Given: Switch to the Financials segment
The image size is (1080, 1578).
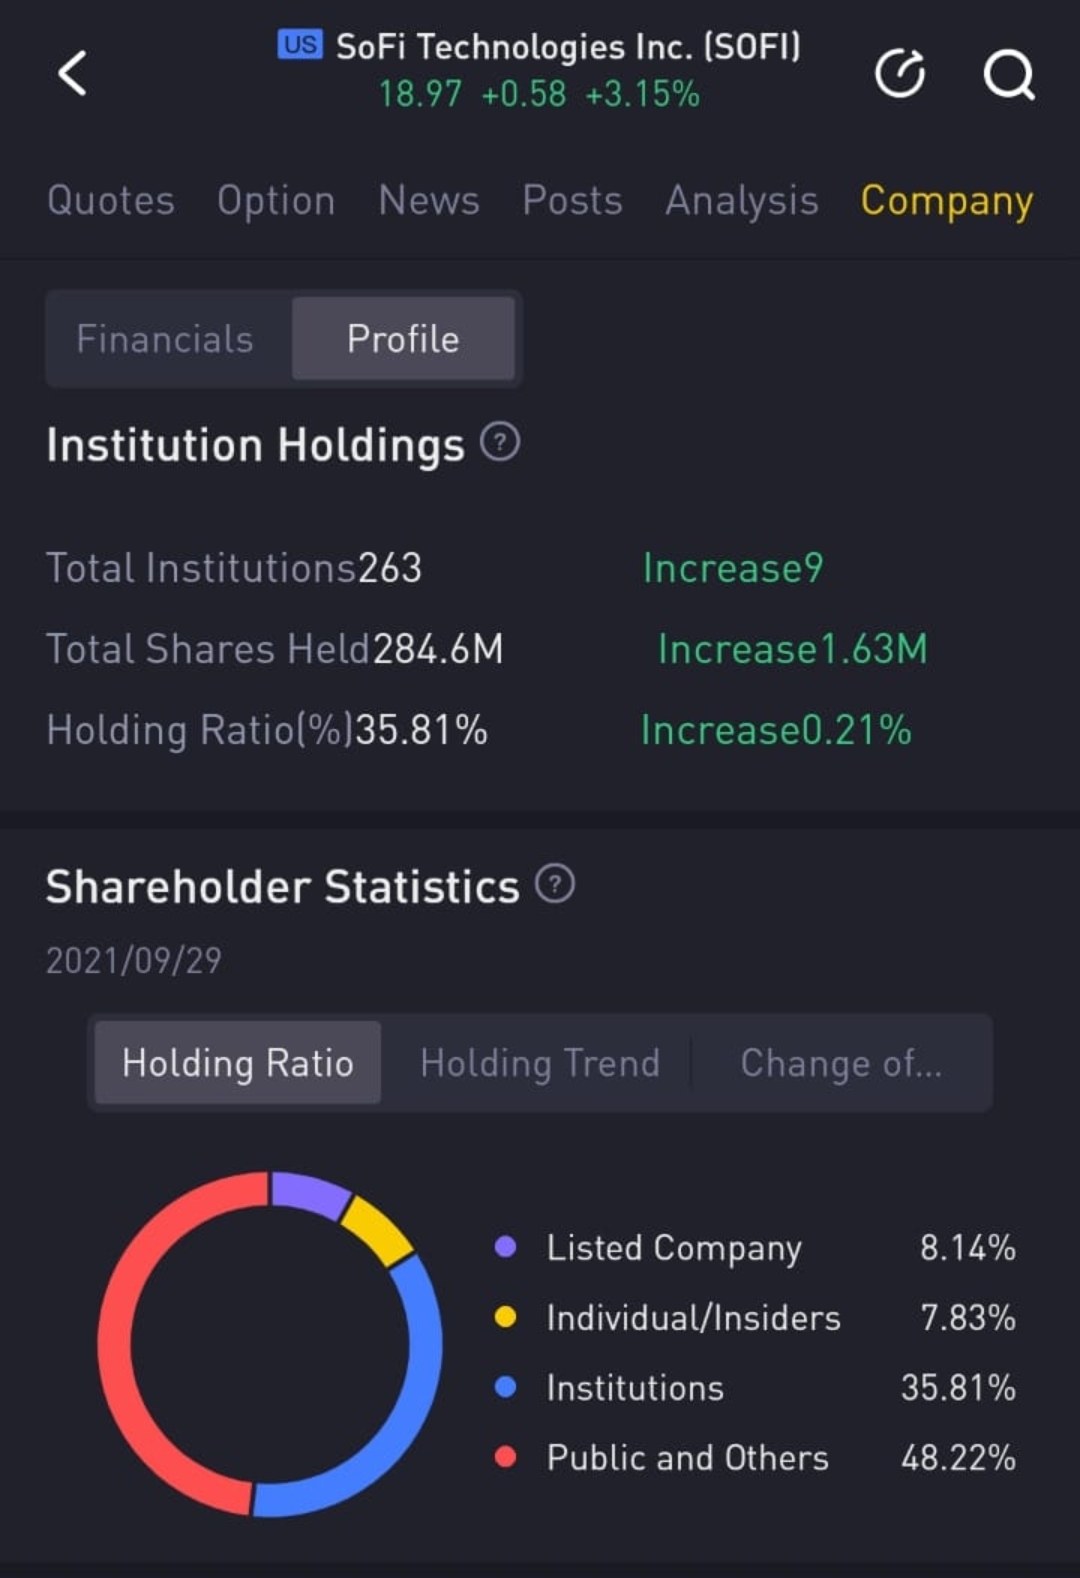Looking at the screenshot, I should (165, 339).
